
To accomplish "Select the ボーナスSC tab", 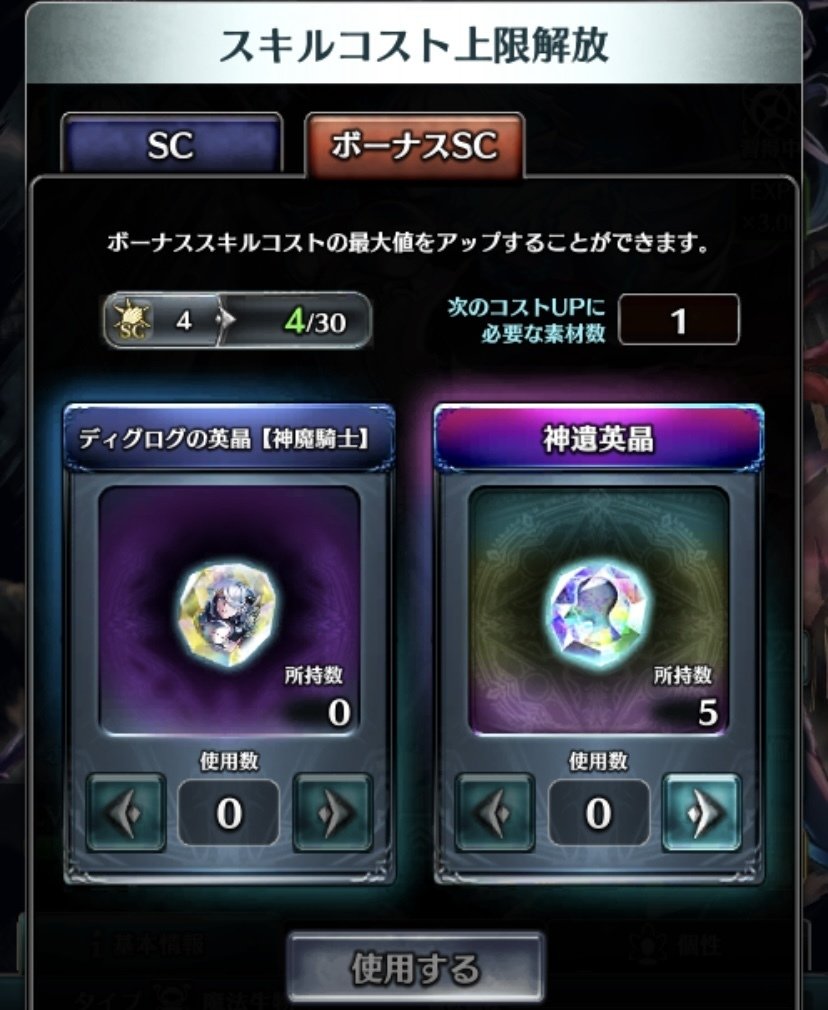I will click(x=414, y=146).
